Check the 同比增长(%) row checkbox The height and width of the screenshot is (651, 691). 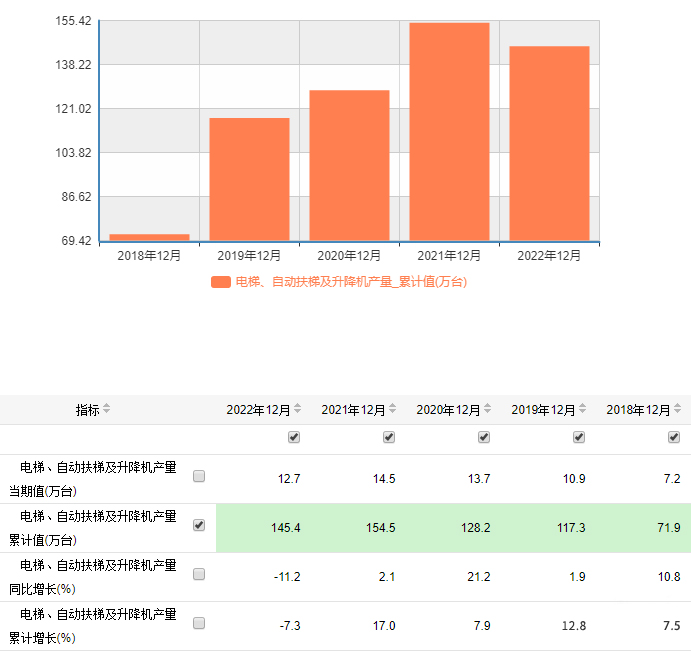pyautogui.click(x=199, y=574)
